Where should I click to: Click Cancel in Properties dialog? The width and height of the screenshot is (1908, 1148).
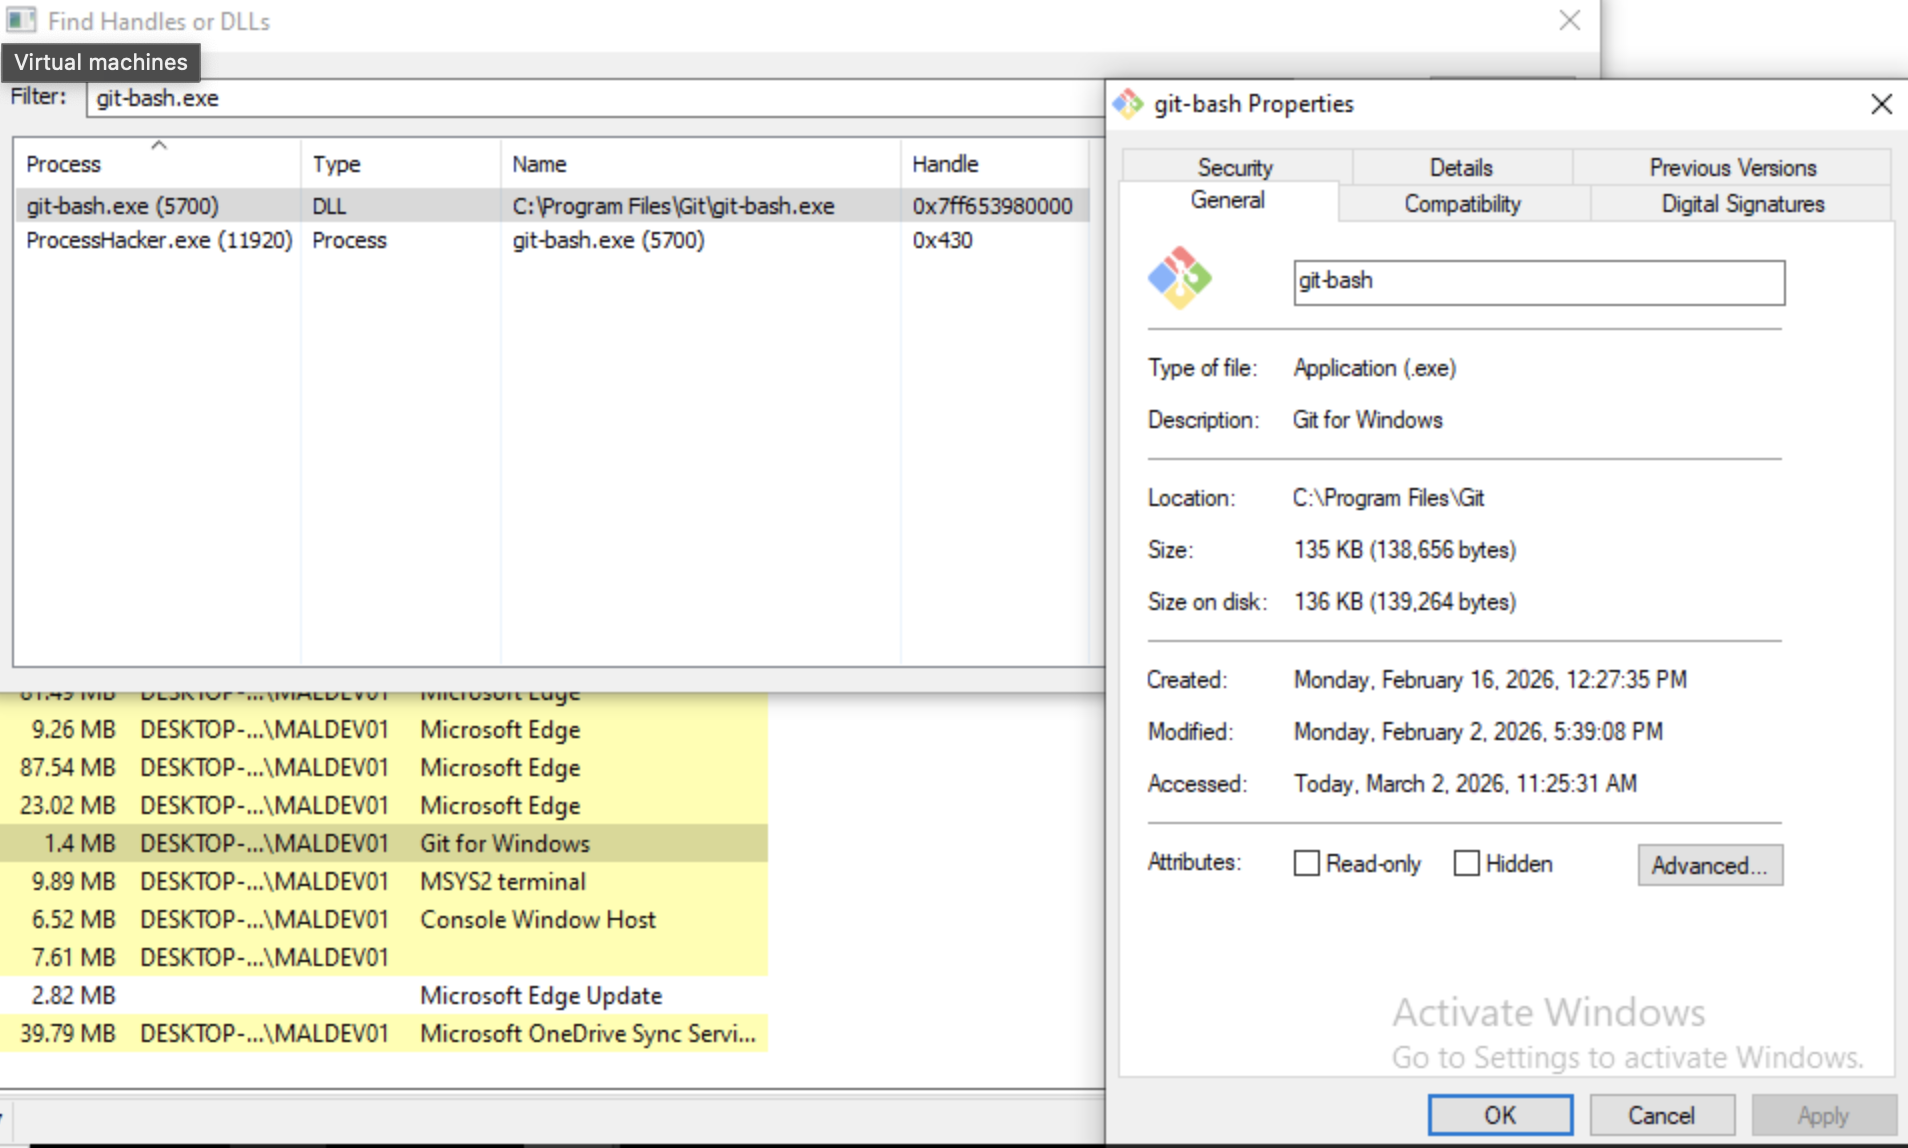[1661, 1115]
